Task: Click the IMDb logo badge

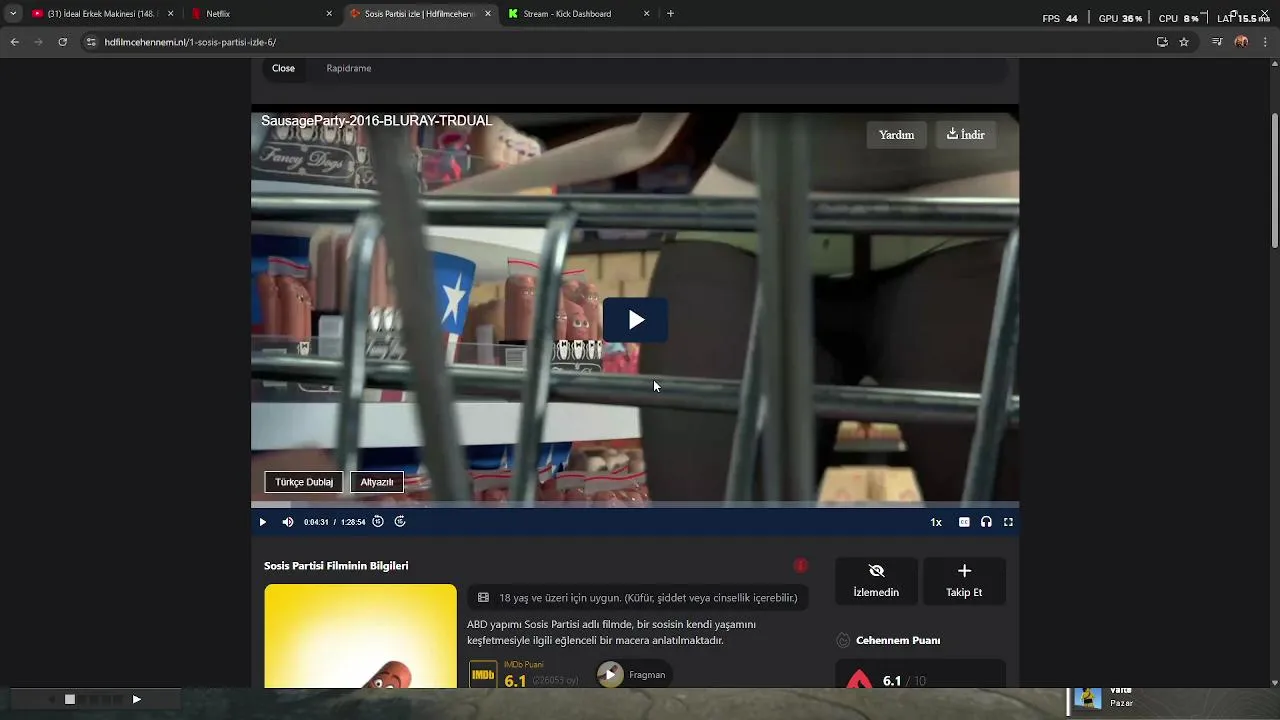Action: click(483, 675)
